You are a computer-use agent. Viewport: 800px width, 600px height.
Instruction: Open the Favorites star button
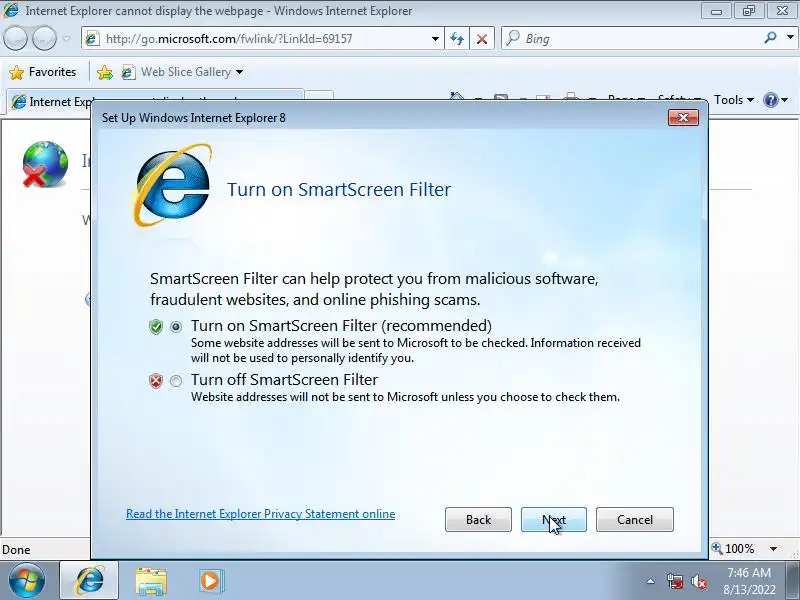pos(43,72)
